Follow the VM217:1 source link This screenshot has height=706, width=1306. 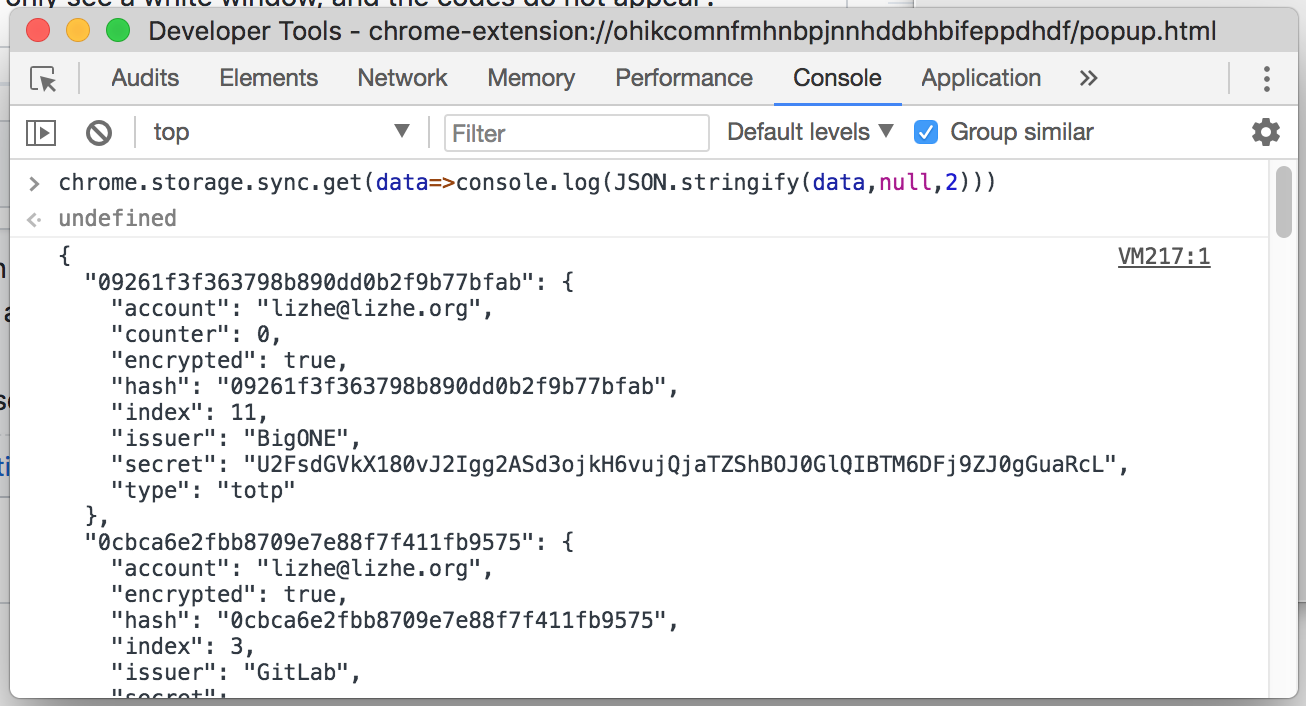[x=1163, y=256]
